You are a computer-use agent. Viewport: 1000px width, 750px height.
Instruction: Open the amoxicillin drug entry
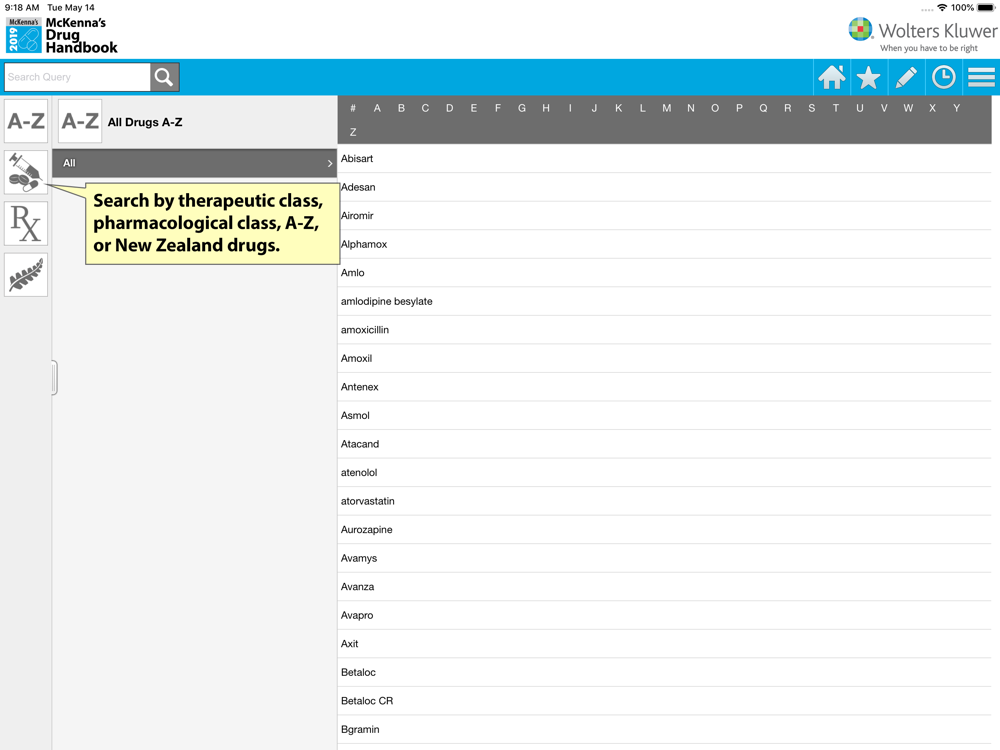click(x=665, y=330)
